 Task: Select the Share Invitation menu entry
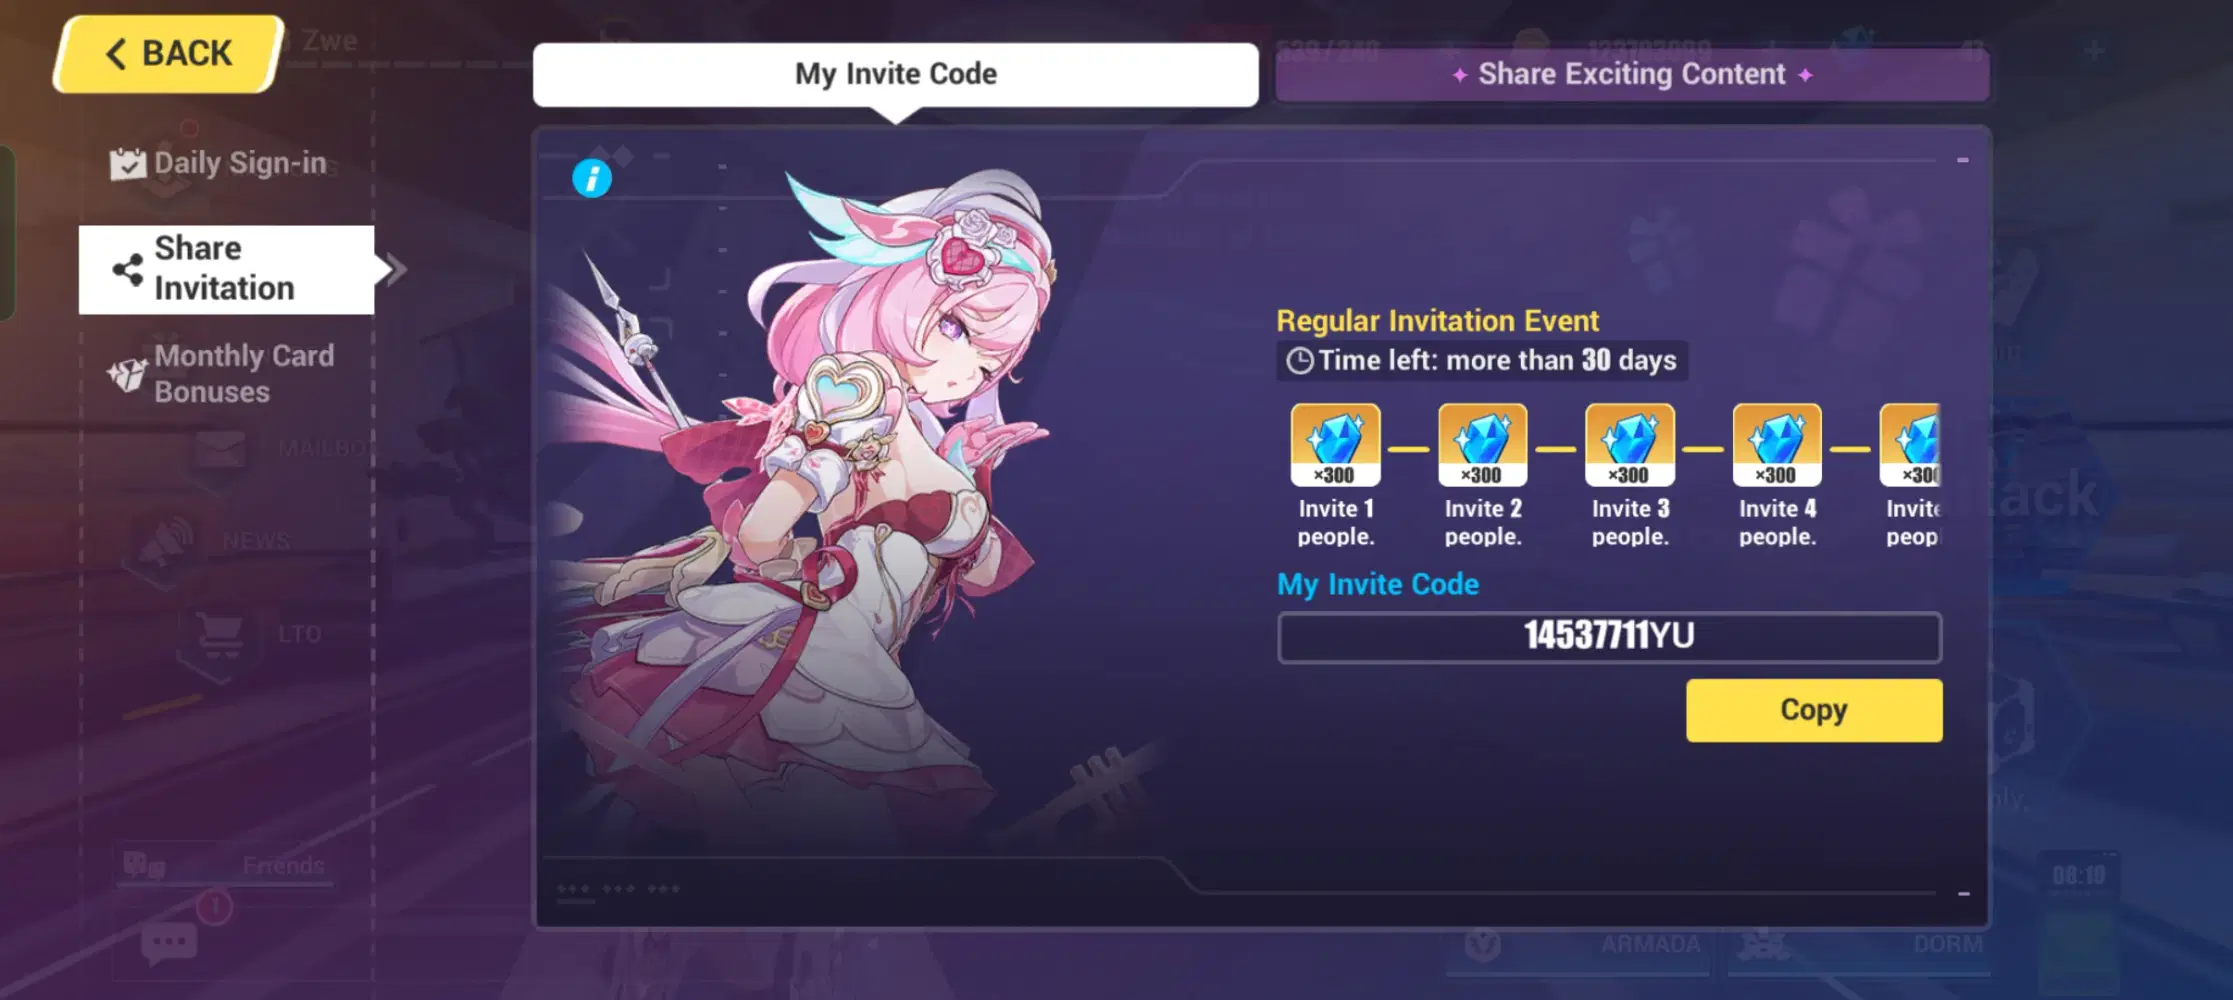(227, 269)
